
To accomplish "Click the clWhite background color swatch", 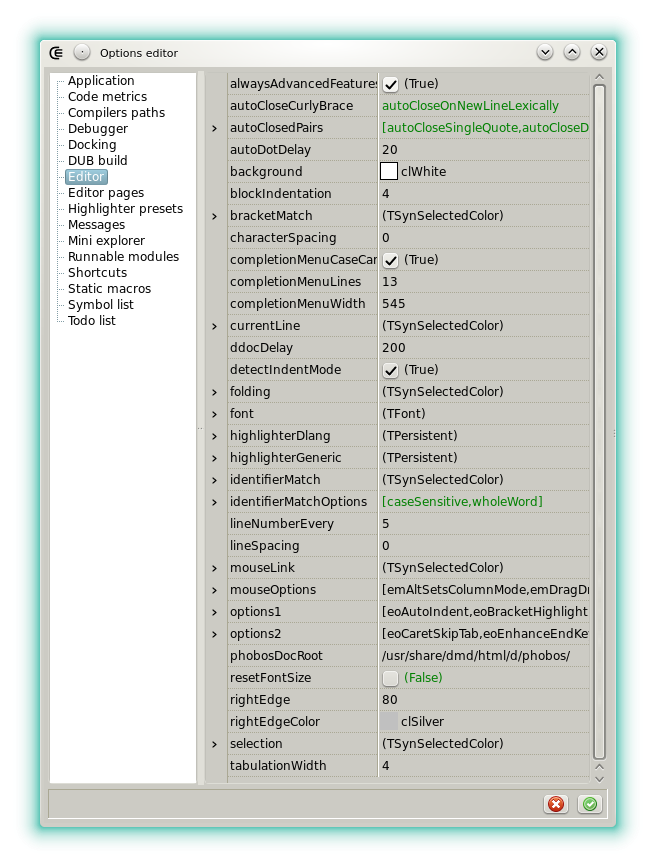I will 389,172.
